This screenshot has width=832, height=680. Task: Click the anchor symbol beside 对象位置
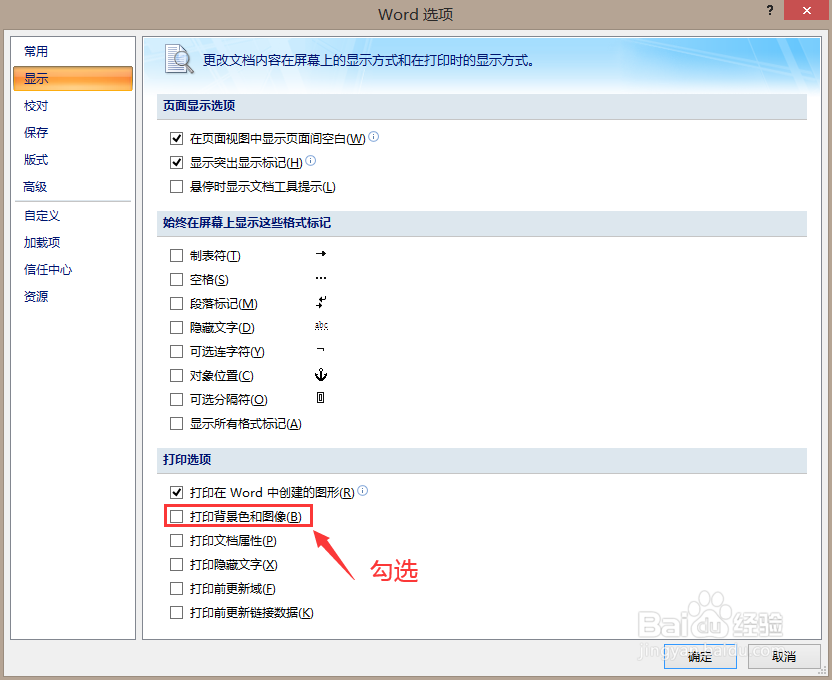tap(321, 374)
